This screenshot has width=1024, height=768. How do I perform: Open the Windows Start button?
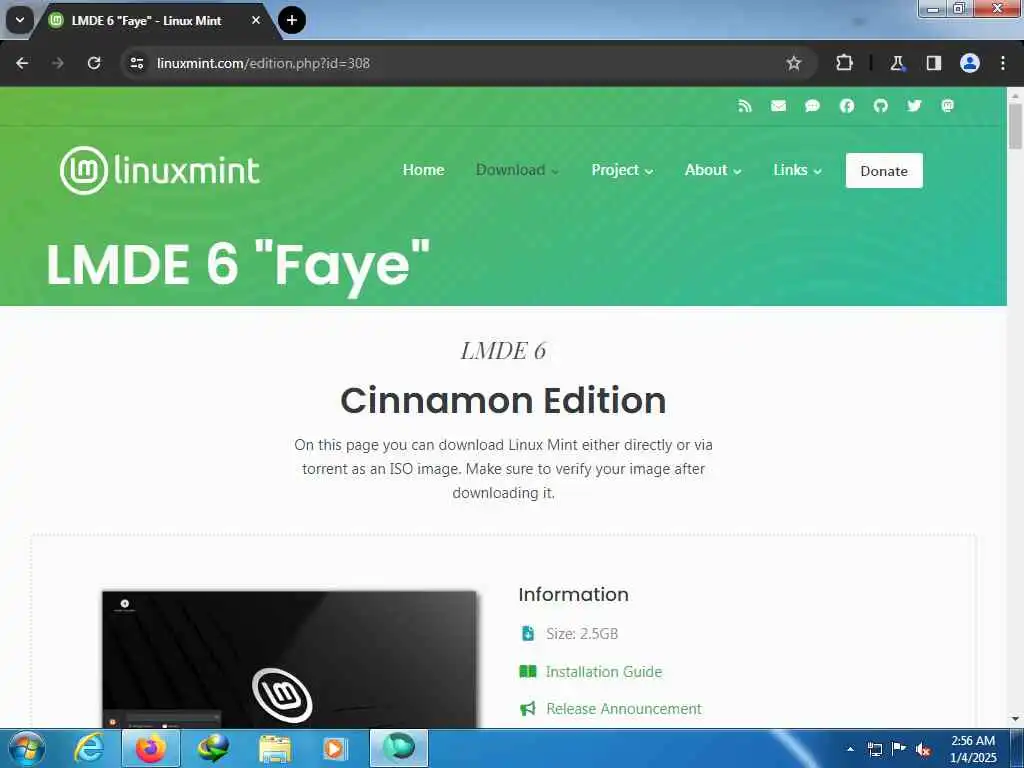click(26, 748)
